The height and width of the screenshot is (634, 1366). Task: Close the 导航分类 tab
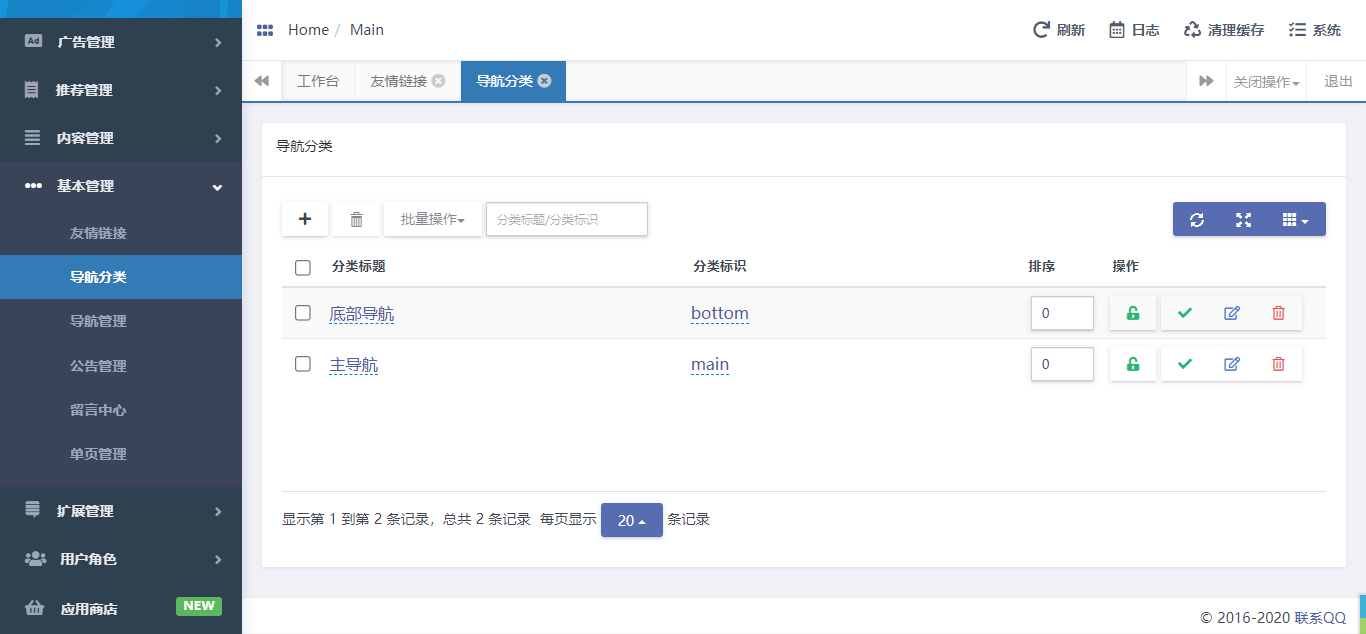(545, 81)
